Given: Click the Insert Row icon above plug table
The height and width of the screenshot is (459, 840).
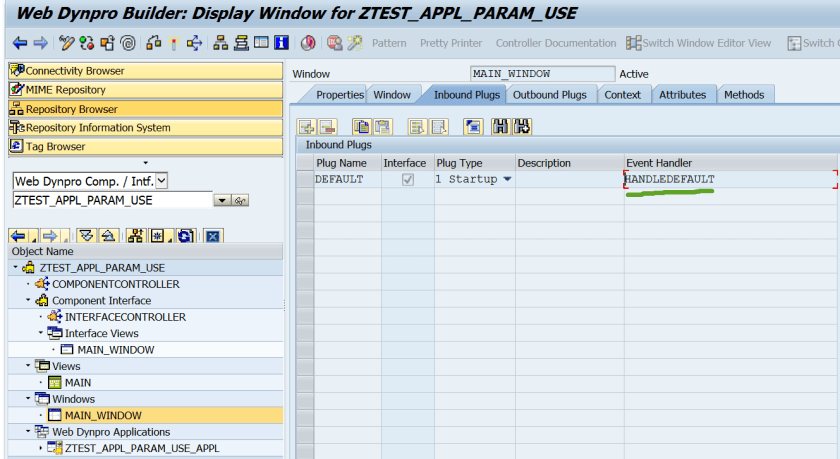Looking at the screenshot, I should coord(307,127).
